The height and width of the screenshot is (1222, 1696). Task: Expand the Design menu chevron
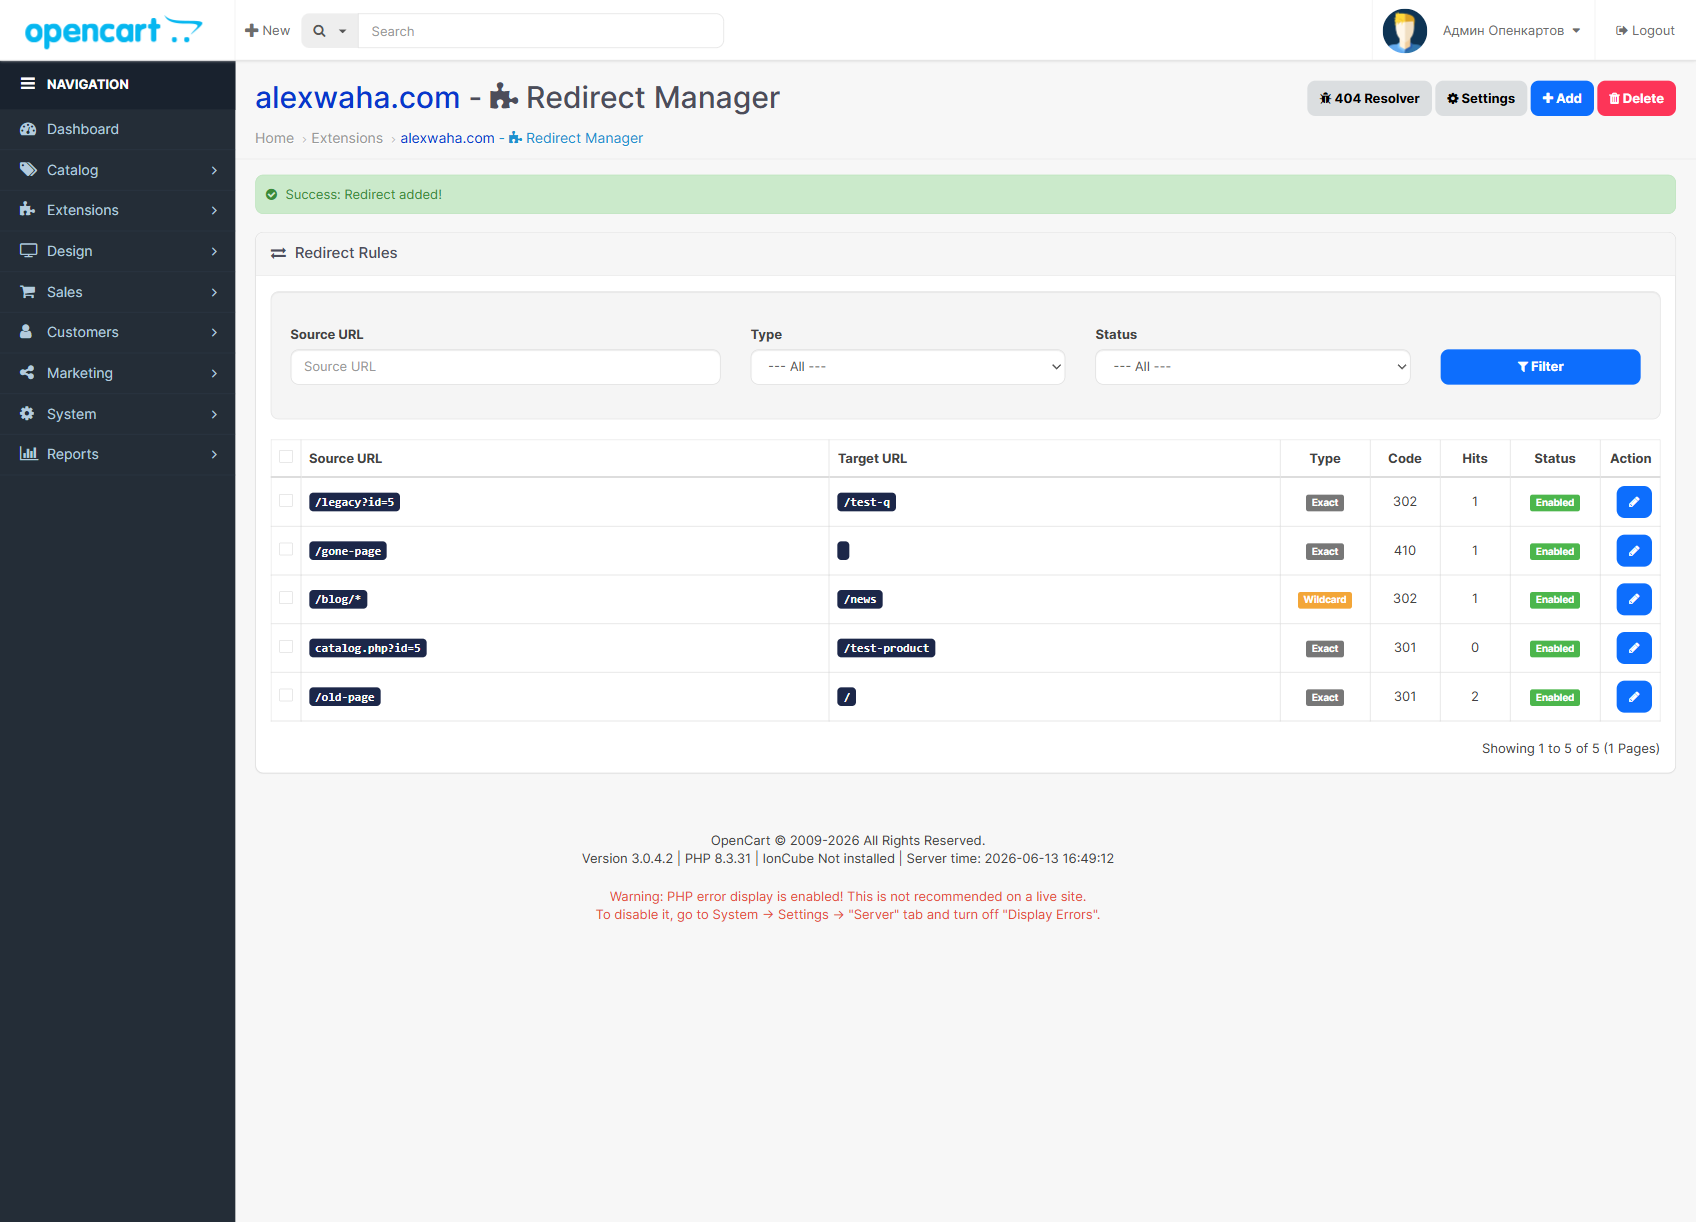pos(214,251)
